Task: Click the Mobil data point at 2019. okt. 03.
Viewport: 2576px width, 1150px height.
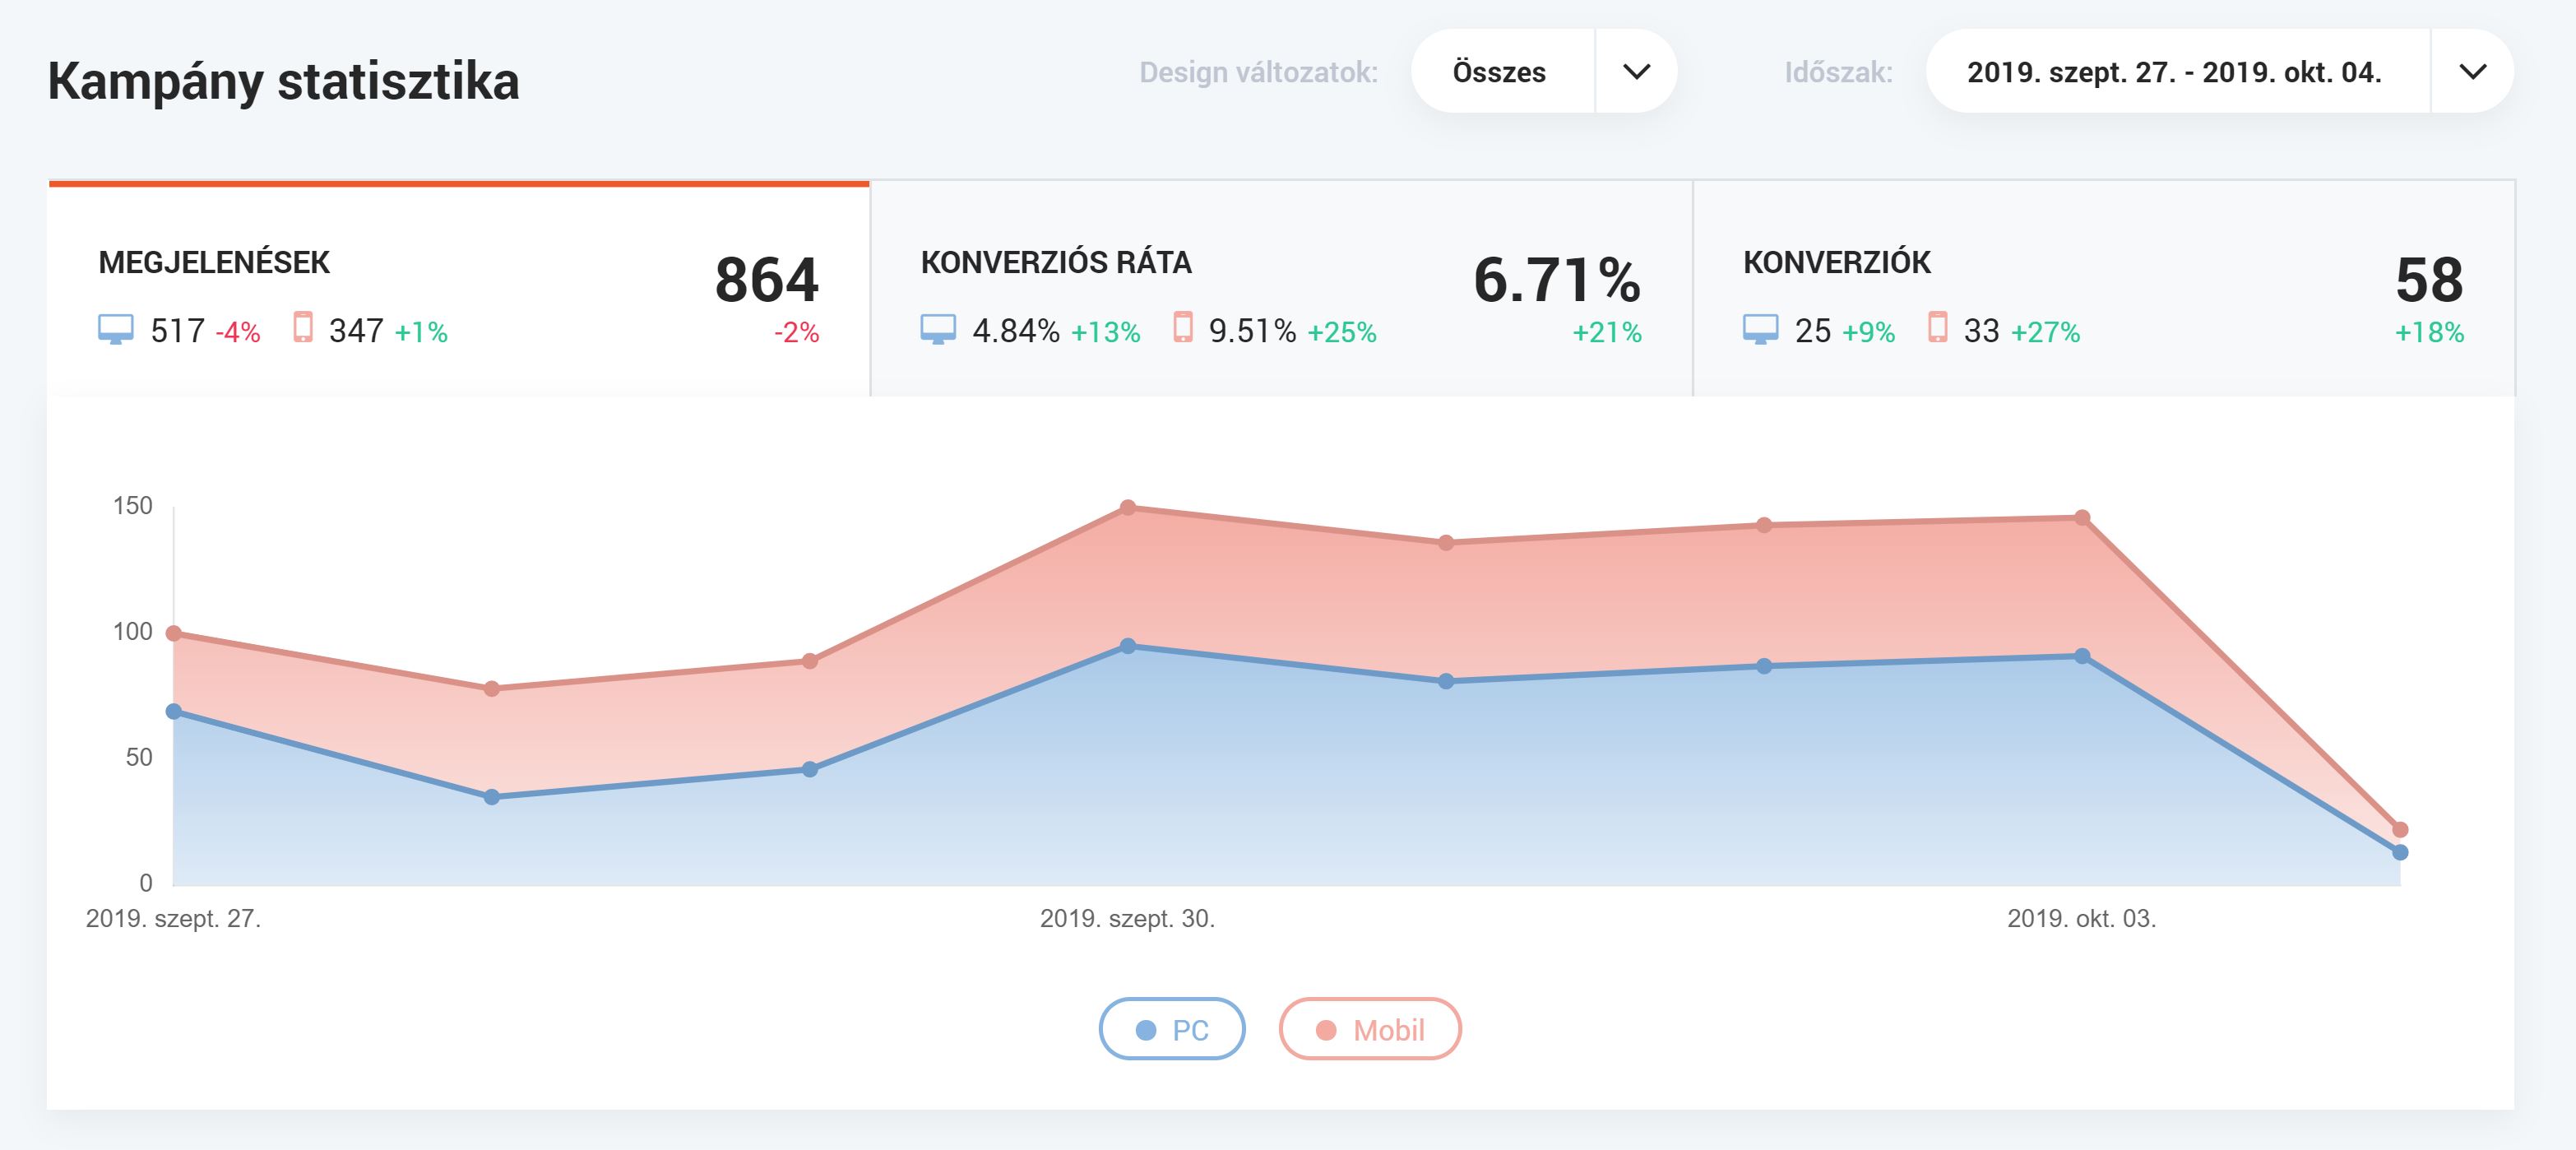Action: [x=2082, y=518]
